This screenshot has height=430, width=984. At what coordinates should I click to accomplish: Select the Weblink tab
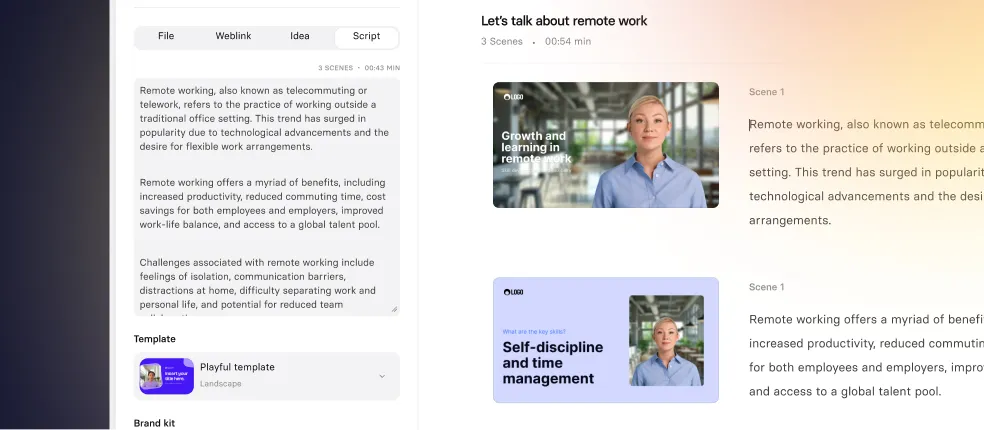pyautogui.click(x=233, y=37)
